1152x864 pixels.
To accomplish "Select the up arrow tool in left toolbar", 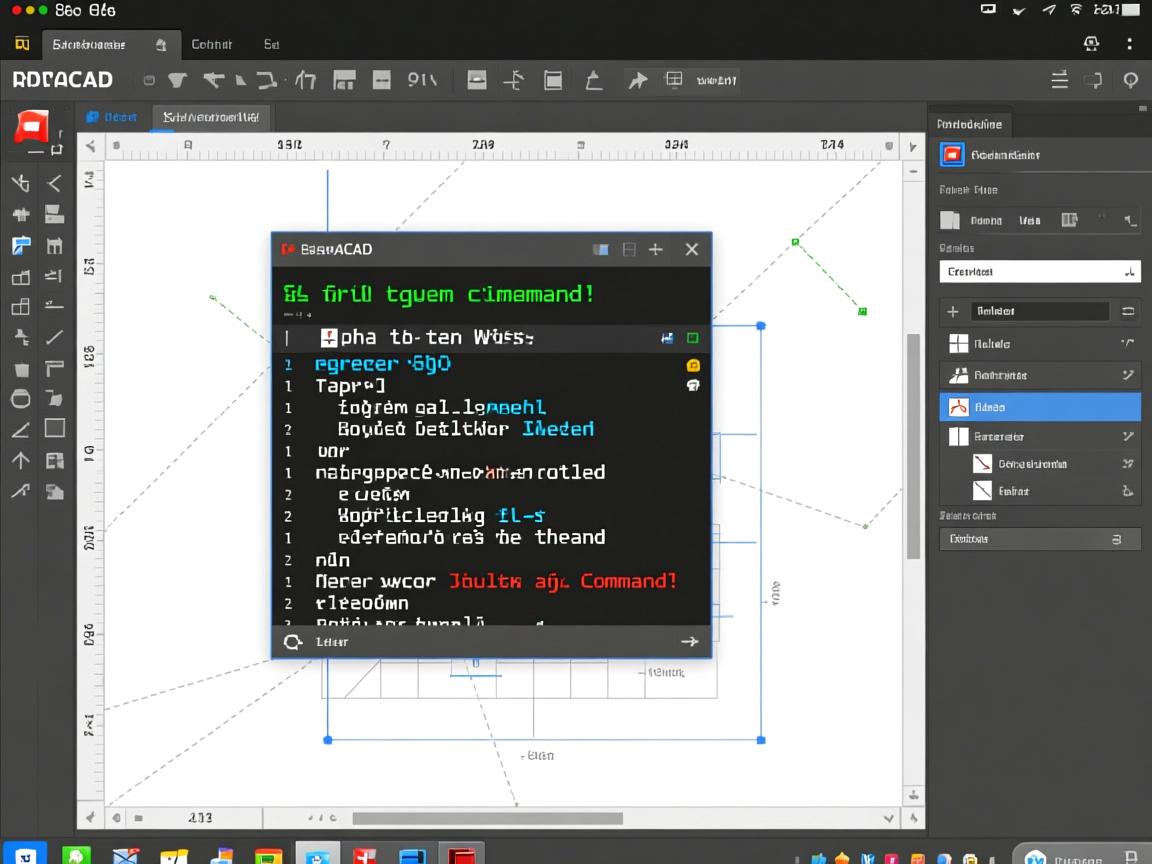I will click(21, 460).
